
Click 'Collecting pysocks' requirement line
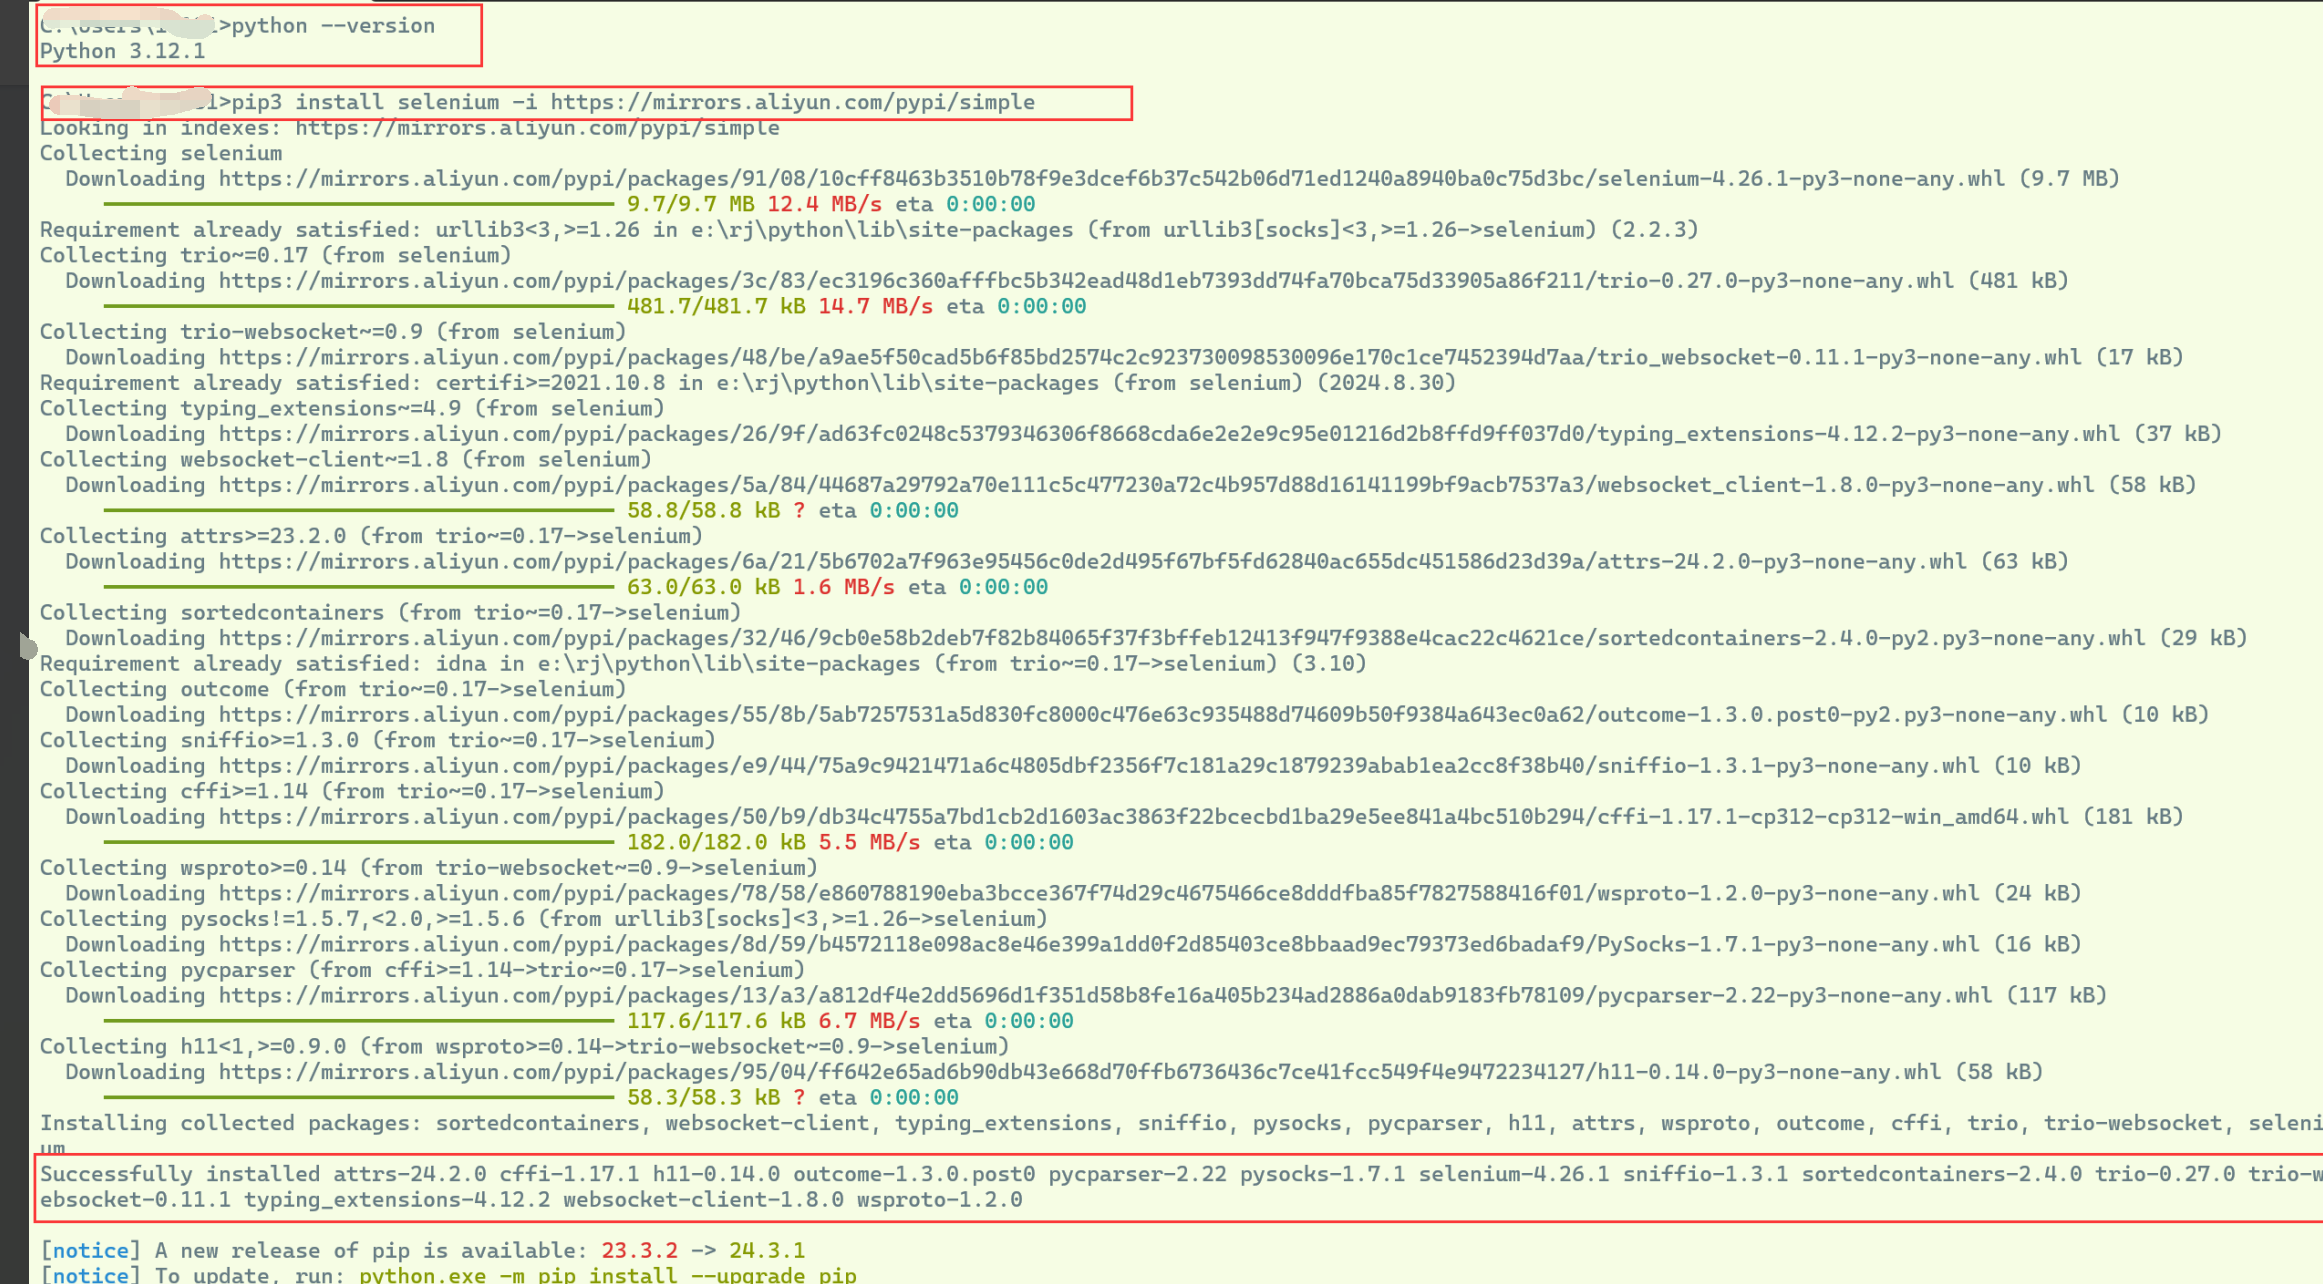coord(544,919)
